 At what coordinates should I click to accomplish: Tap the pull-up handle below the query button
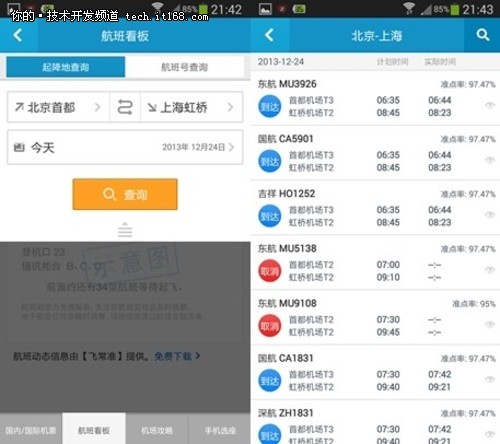pyautogui.click(x=125, y=230)
